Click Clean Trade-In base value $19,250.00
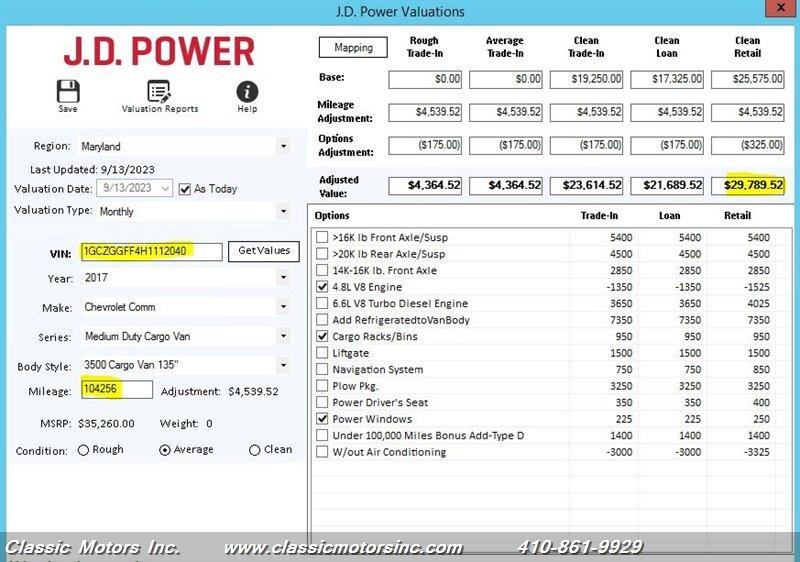 [587, 80]
